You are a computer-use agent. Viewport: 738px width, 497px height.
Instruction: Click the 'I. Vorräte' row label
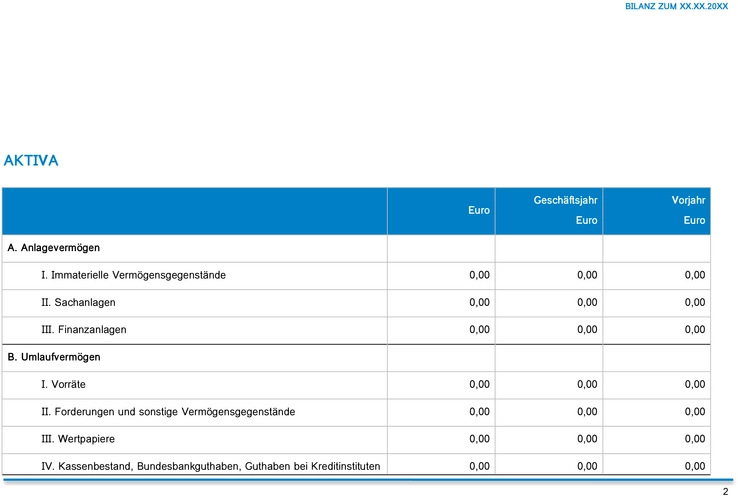pos(63,384)
